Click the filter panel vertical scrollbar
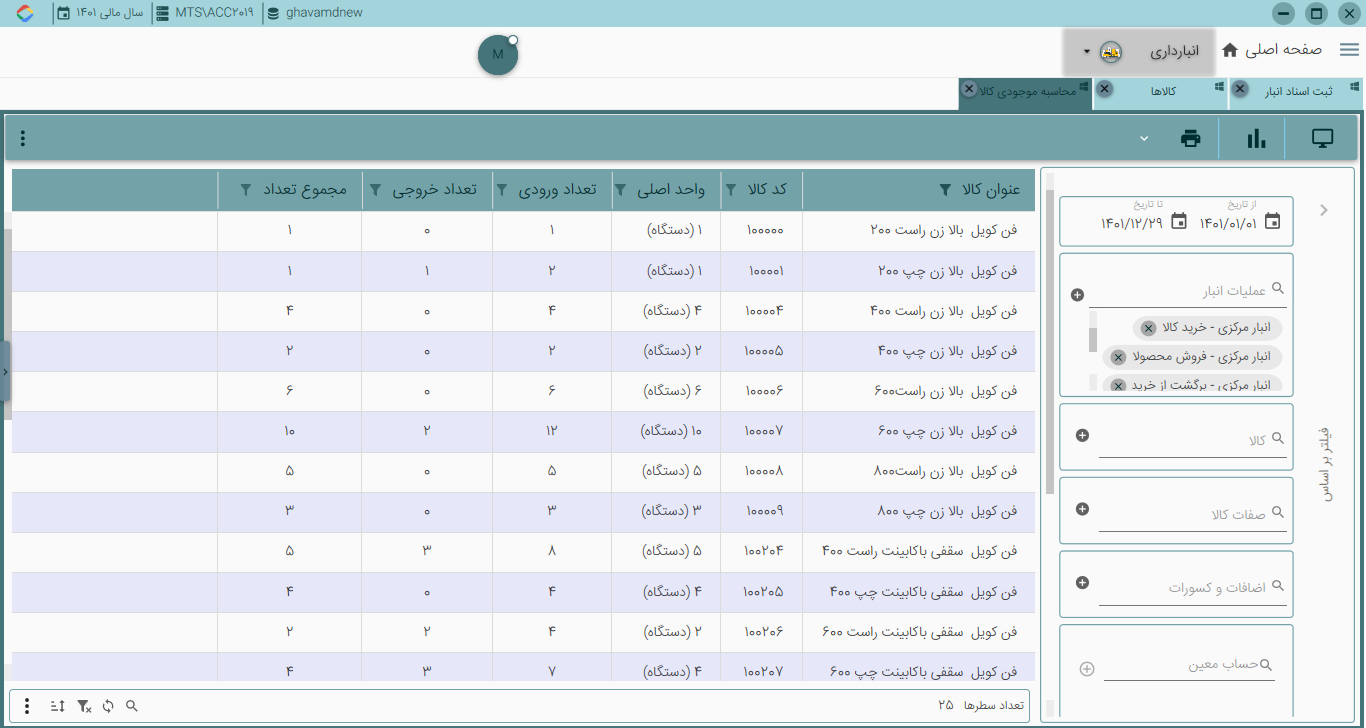The width and height of the screenshot is (1366, 728). point(1049,340)
